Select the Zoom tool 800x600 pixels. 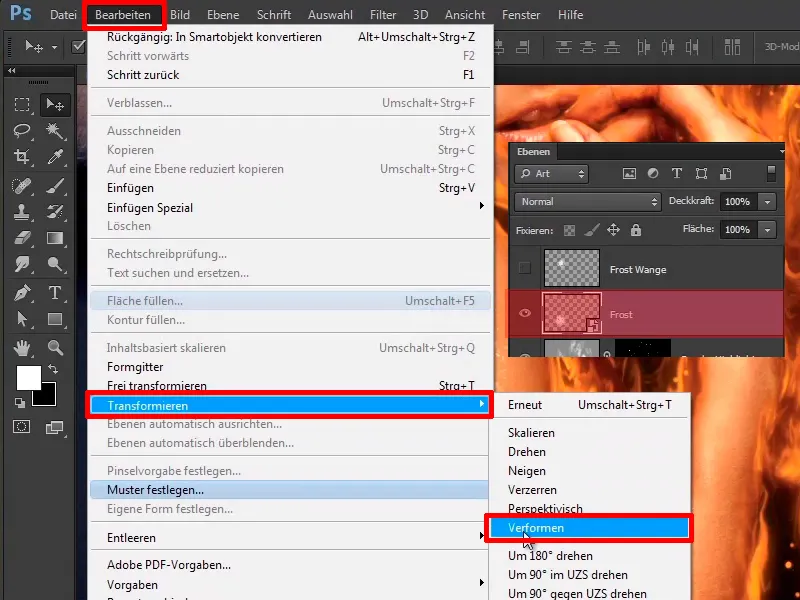coord(55,348)
